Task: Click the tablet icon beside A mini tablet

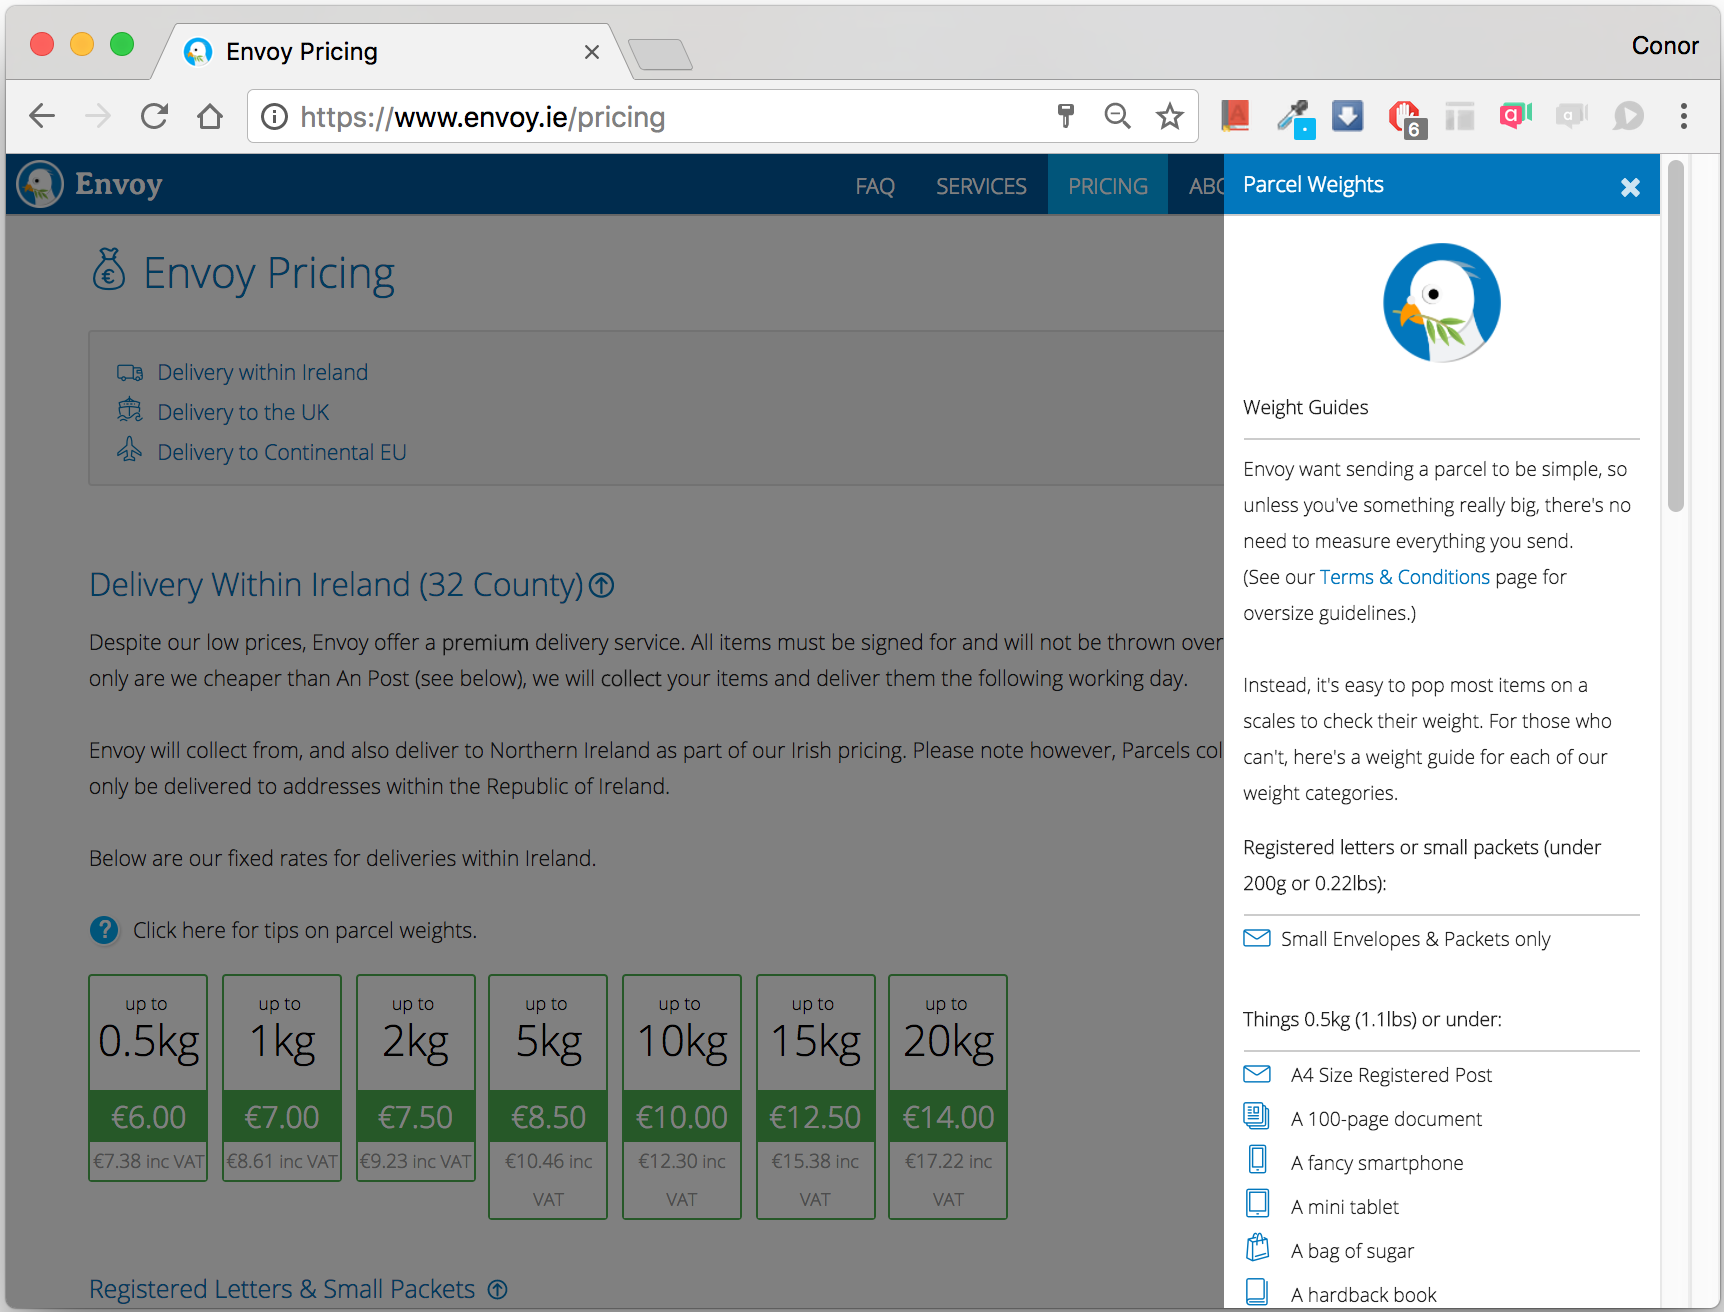Action: coord(1257,1203)
